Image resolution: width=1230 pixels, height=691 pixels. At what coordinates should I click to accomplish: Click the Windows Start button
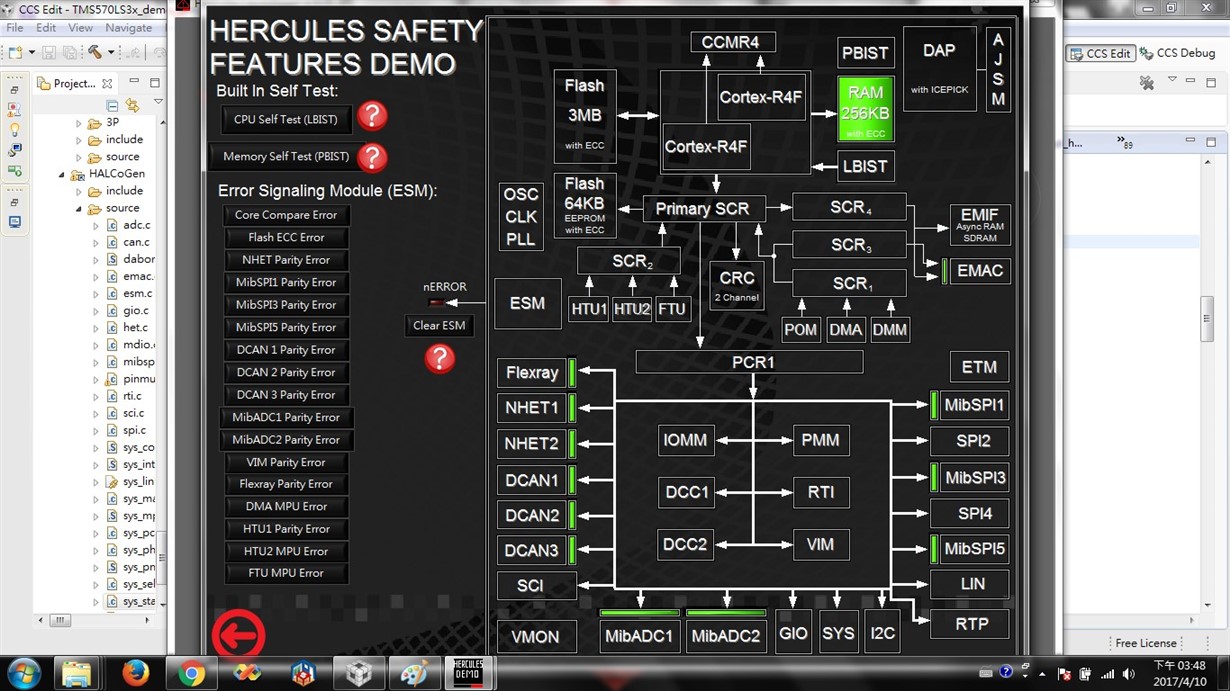(22, 673)
